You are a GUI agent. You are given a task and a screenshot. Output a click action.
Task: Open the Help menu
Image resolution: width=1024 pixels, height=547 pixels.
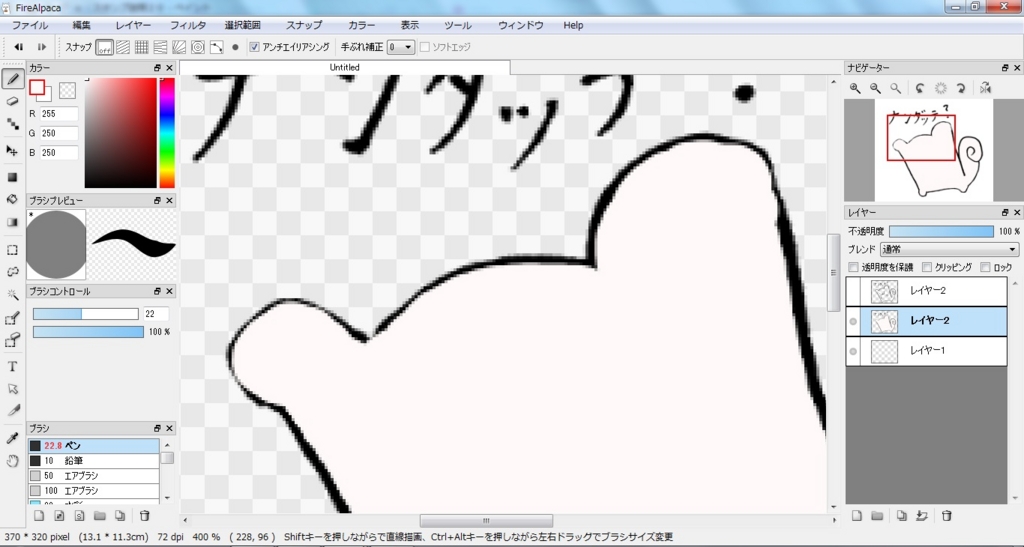[573, 25]
